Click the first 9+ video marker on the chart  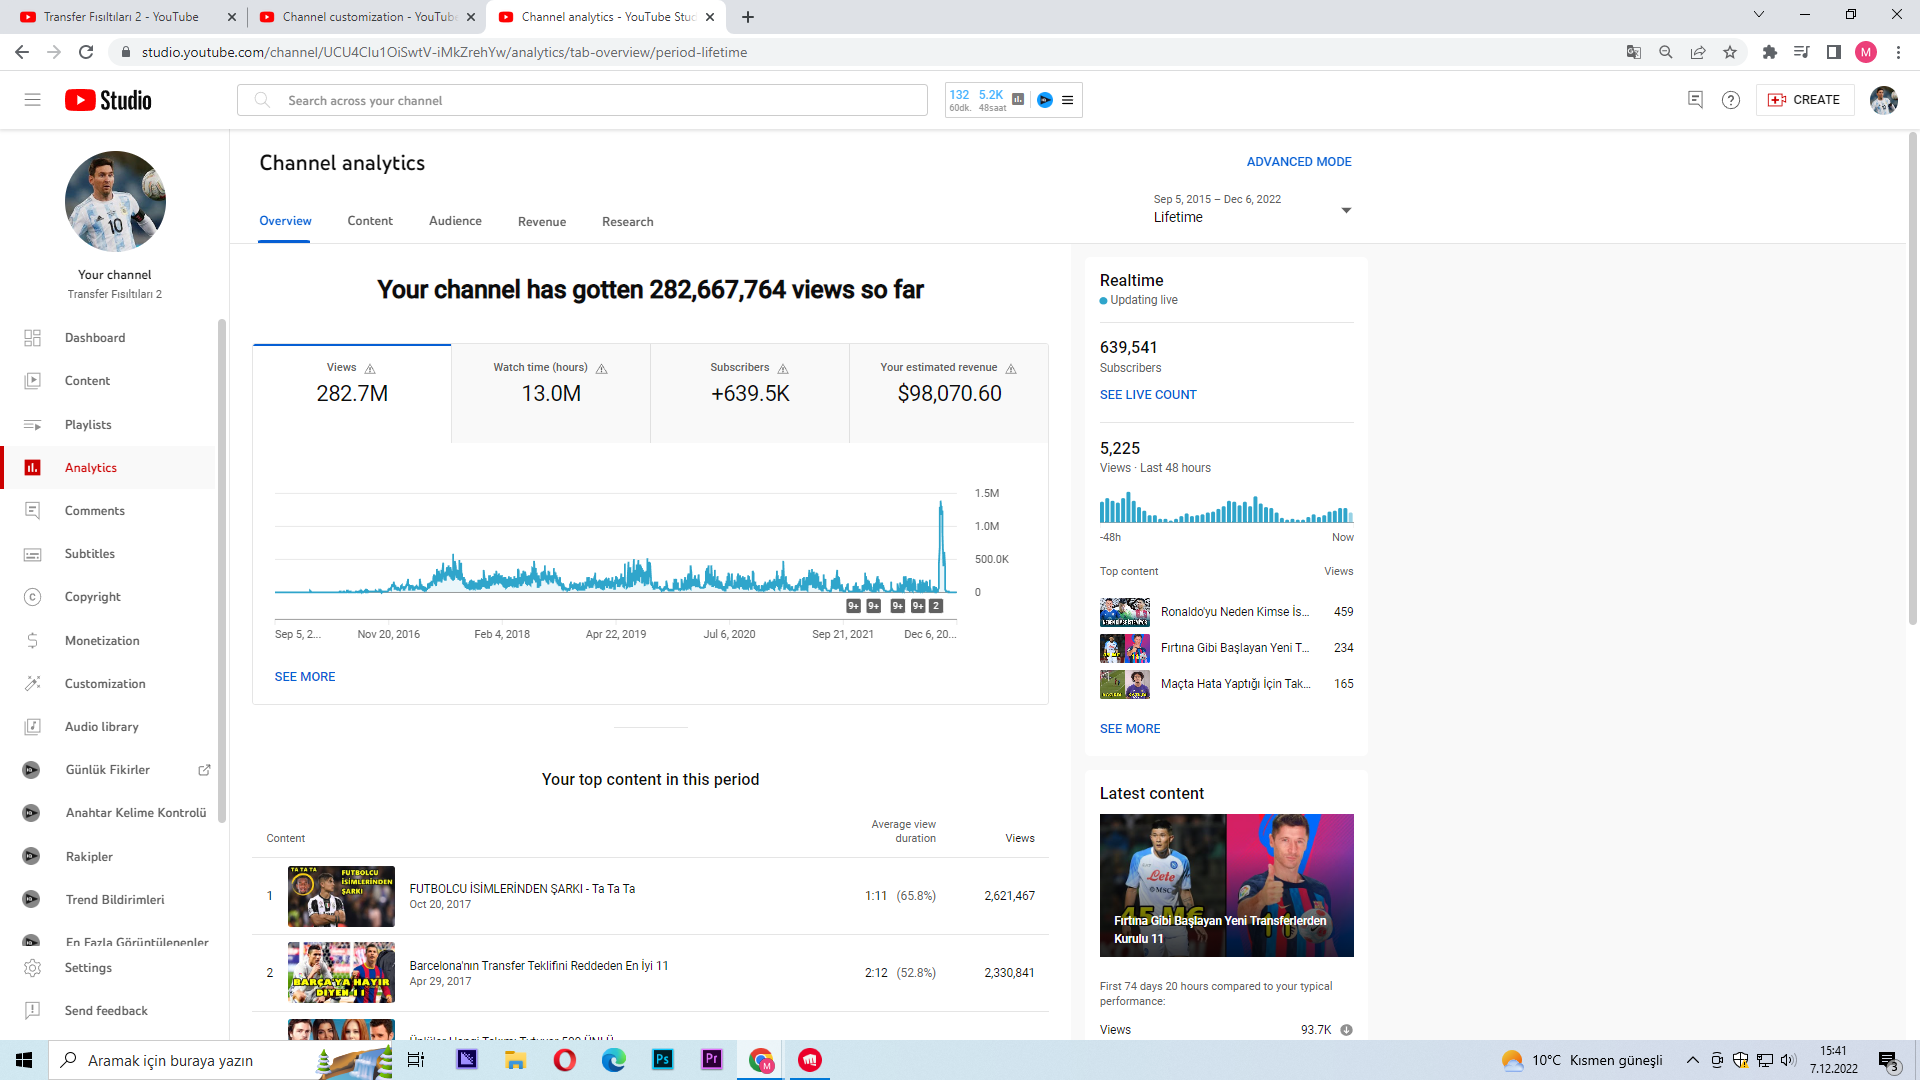pos(853,606)
